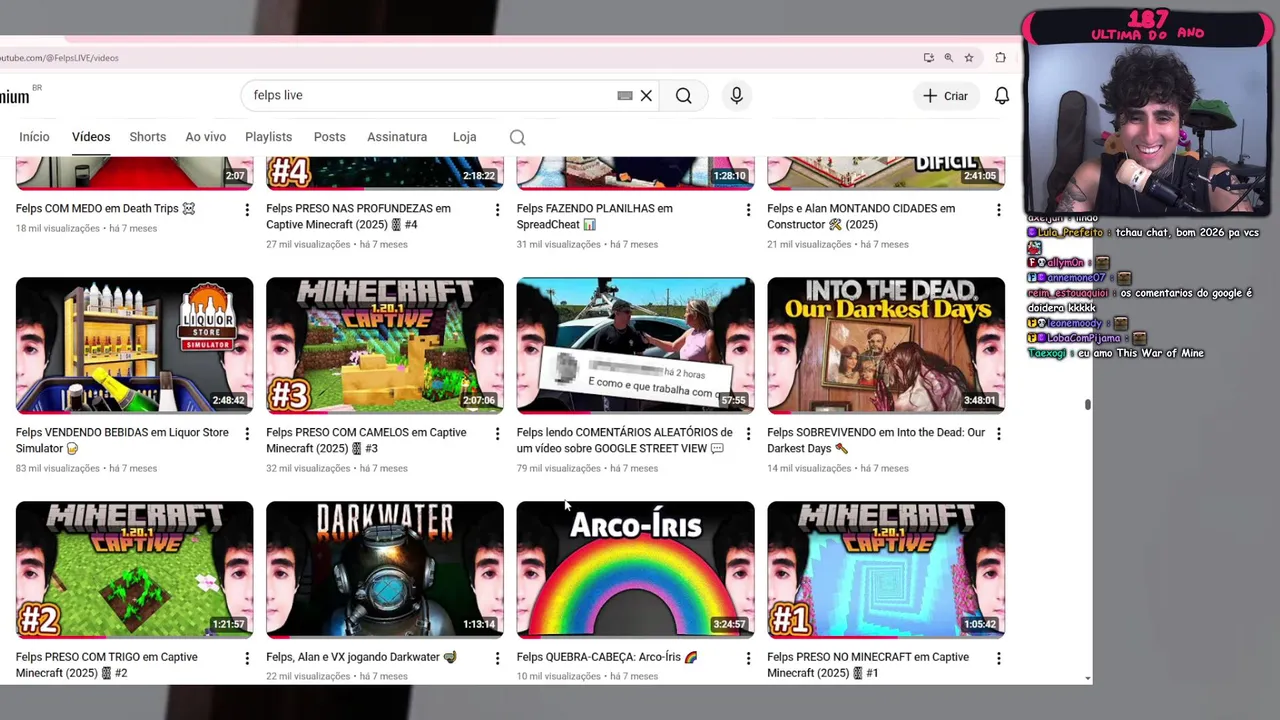This screenshot has height=720, width=1280.
Task: Click the zoom magnifier icon in address bar
Action: click(x=948, y=58)
